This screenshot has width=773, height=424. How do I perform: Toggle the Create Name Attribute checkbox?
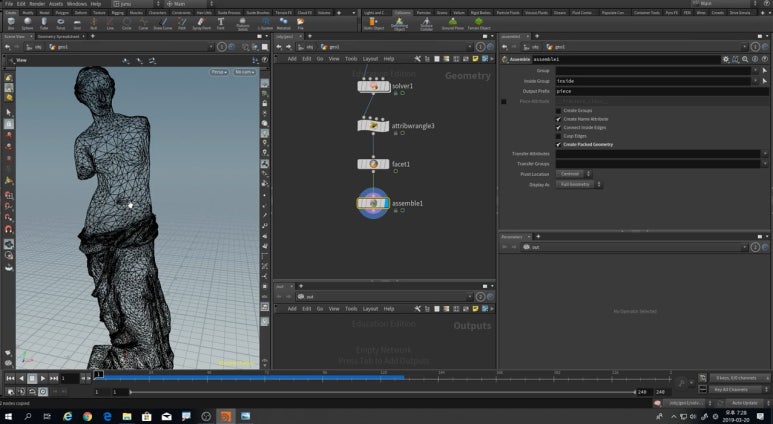559,119
